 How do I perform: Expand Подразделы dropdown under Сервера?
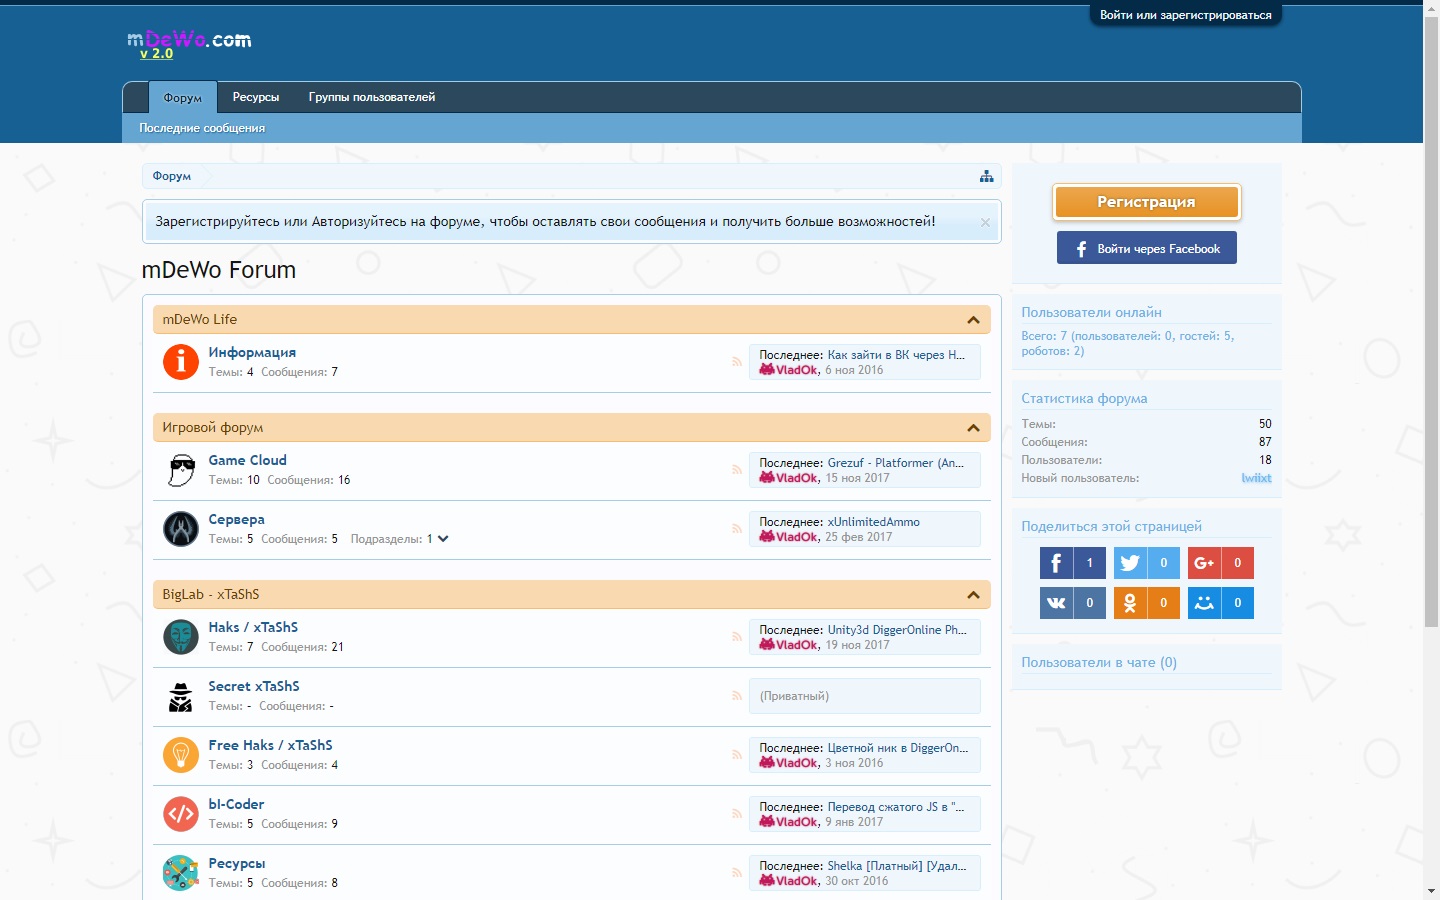(443, 539)
